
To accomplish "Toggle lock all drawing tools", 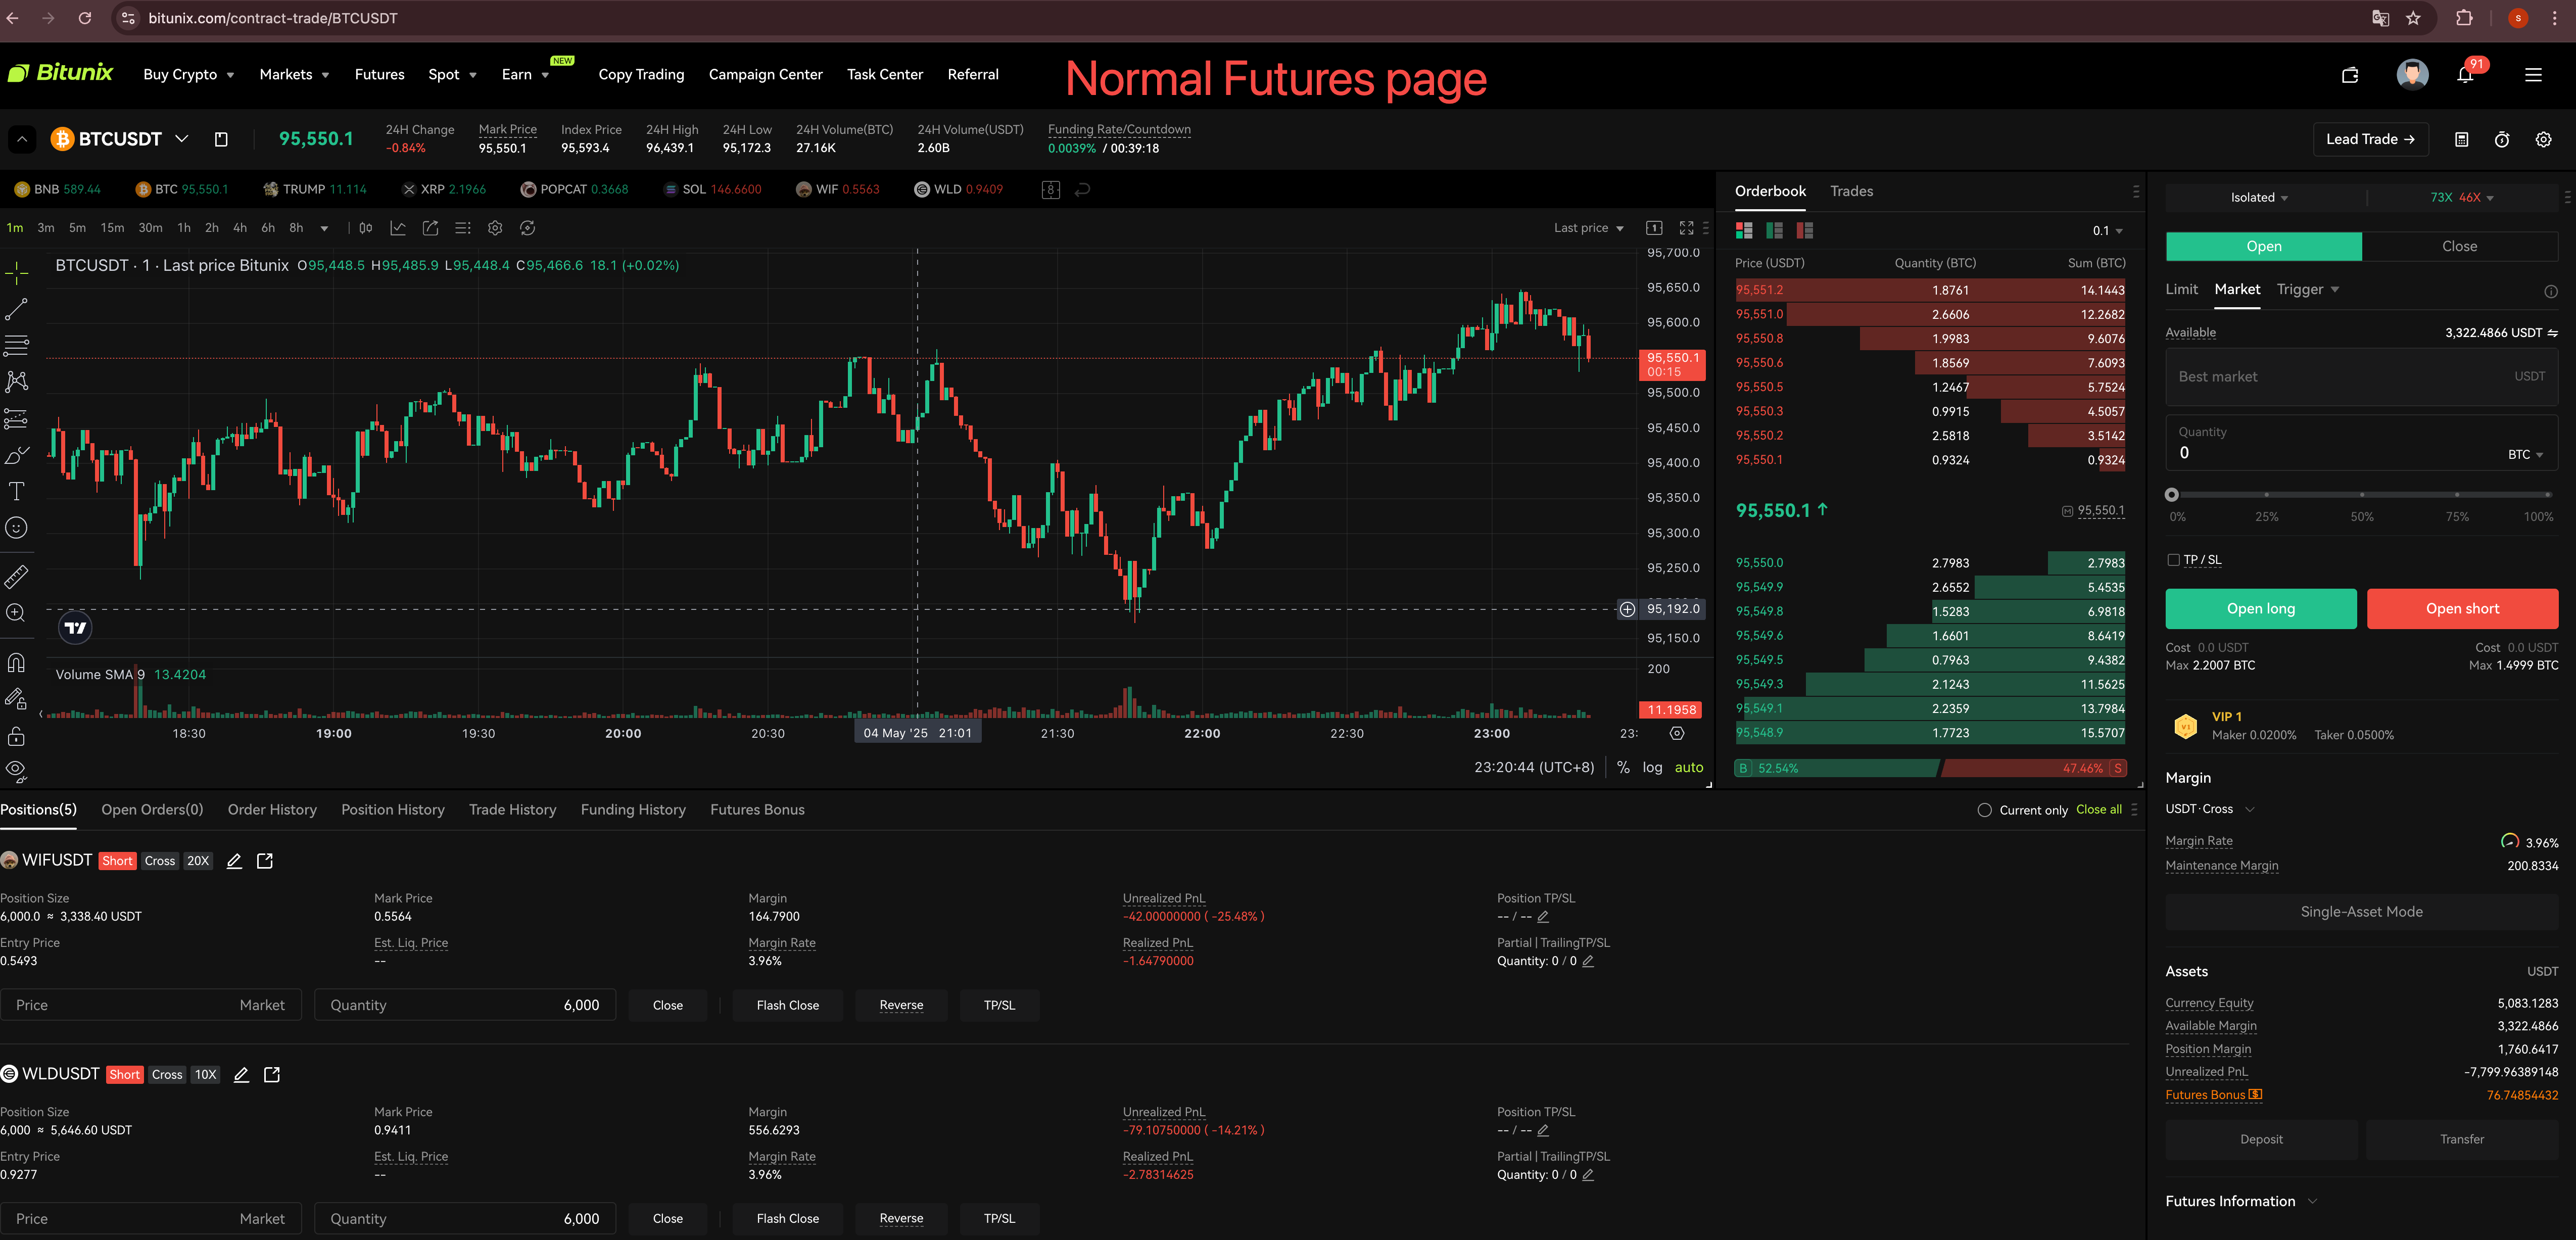I will click(16, 736).
